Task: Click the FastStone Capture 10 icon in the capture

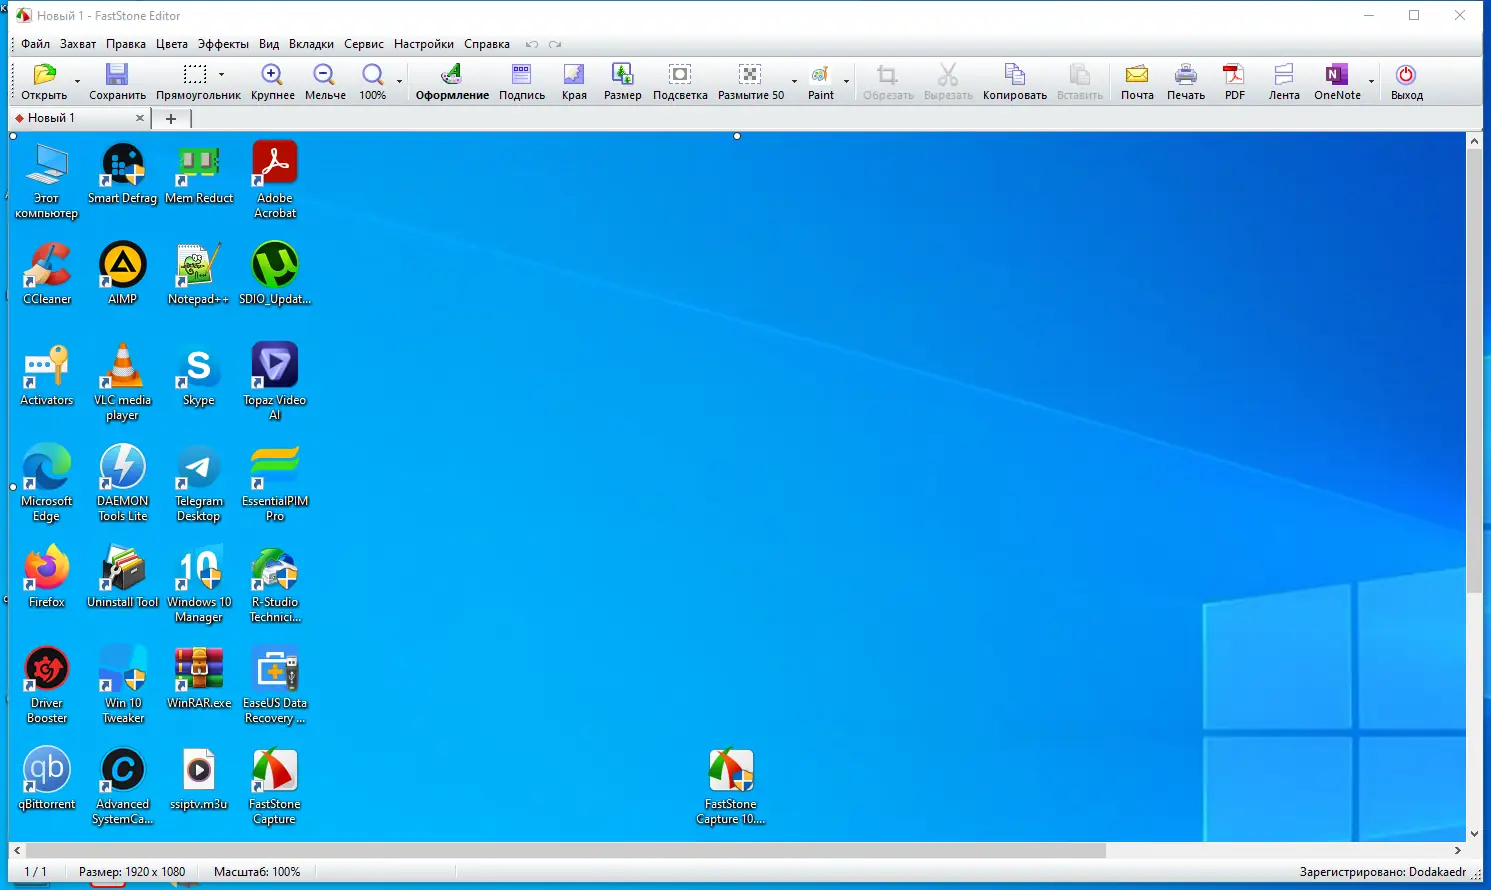Action: pos(731,786)
